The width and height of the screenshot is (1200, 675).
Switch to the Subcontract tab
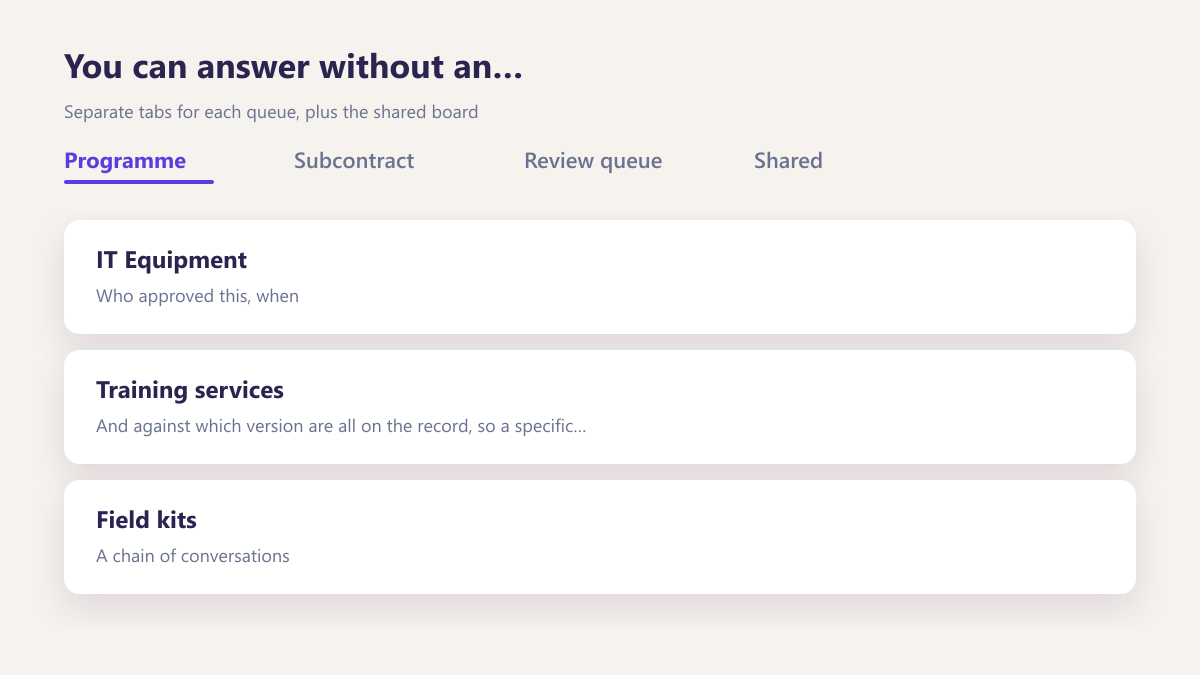point(354,161)
